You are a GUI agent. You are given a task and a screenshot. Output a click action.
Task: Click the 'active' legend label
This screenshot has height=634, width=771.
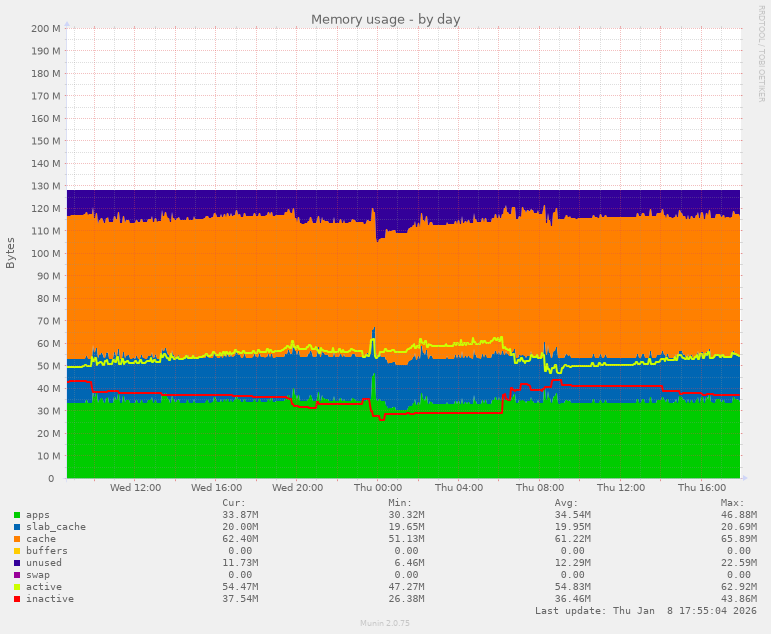click(44, 587)
